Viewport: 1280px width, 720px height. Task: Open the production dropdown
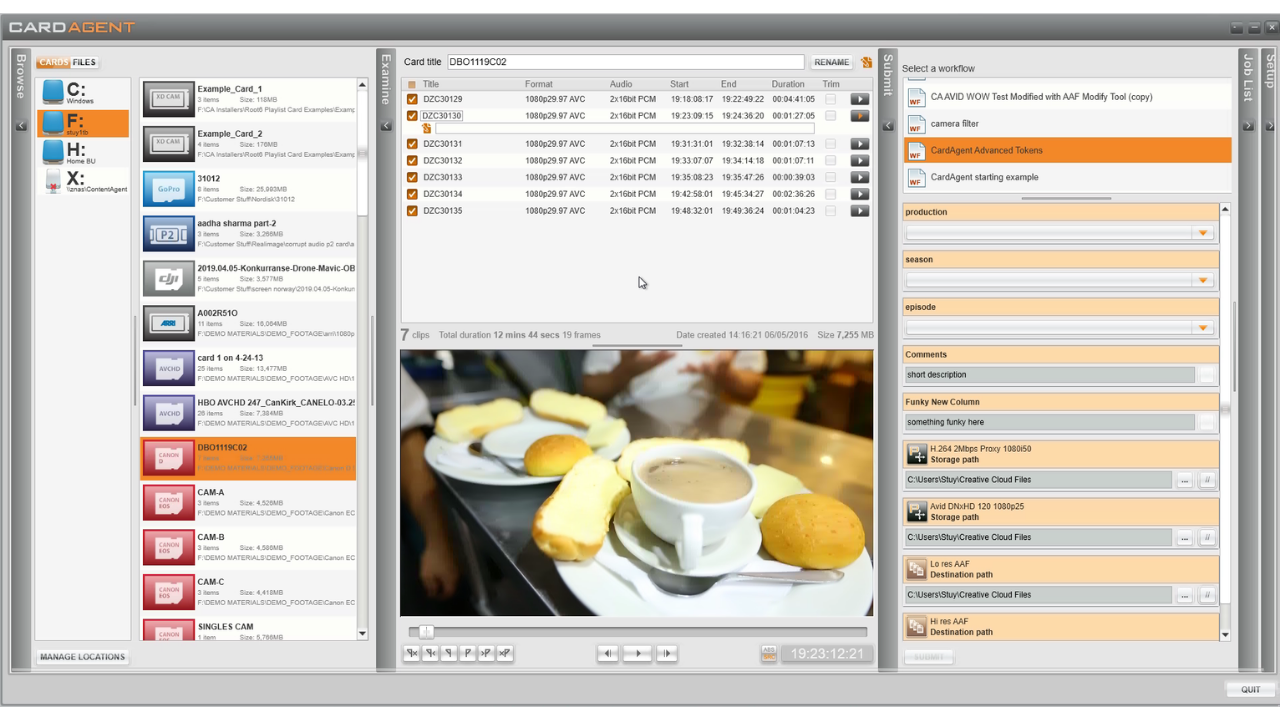pyautogui.click(x=1203, y=233)
